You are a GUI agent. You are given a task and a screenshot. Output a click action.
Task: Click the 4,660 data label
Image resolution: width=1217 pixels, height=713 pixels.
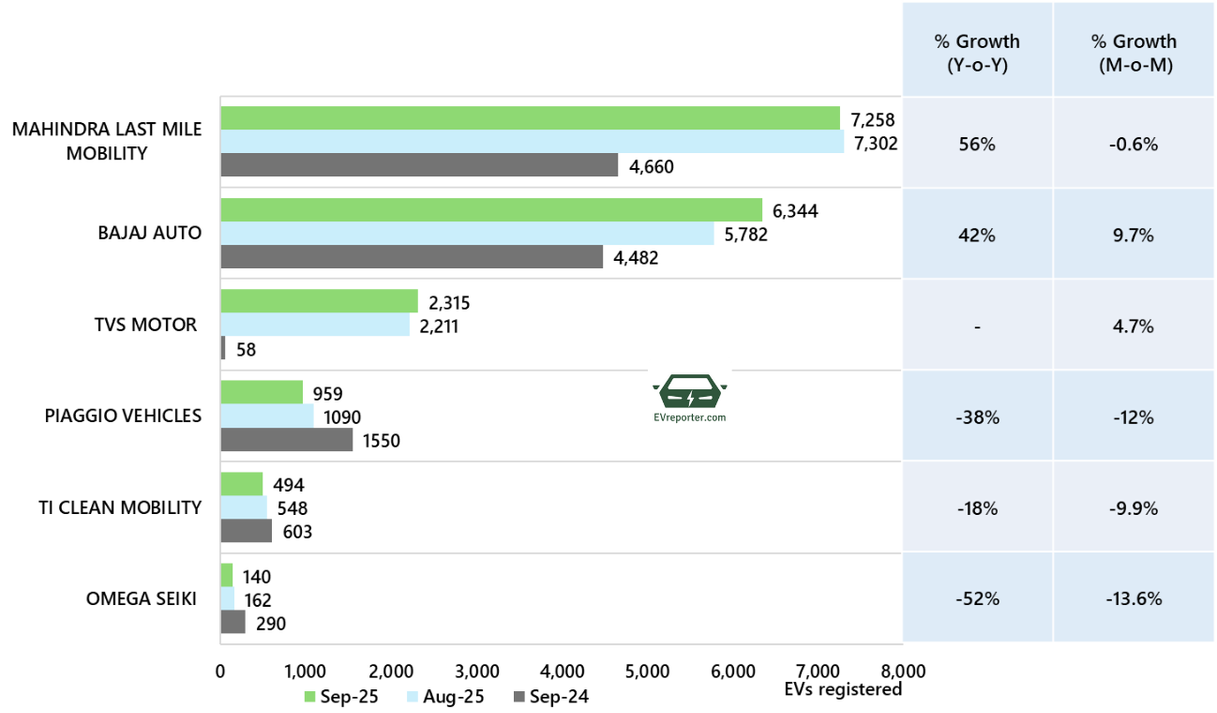point(652,167)
